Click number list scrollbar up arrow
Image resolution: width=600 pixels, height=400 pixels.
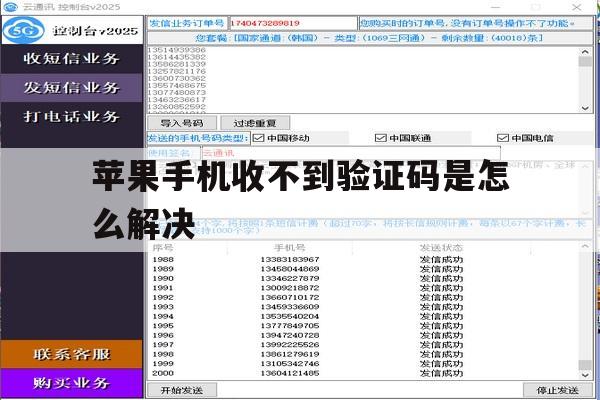pyautogui.click(x=585, y=51)
